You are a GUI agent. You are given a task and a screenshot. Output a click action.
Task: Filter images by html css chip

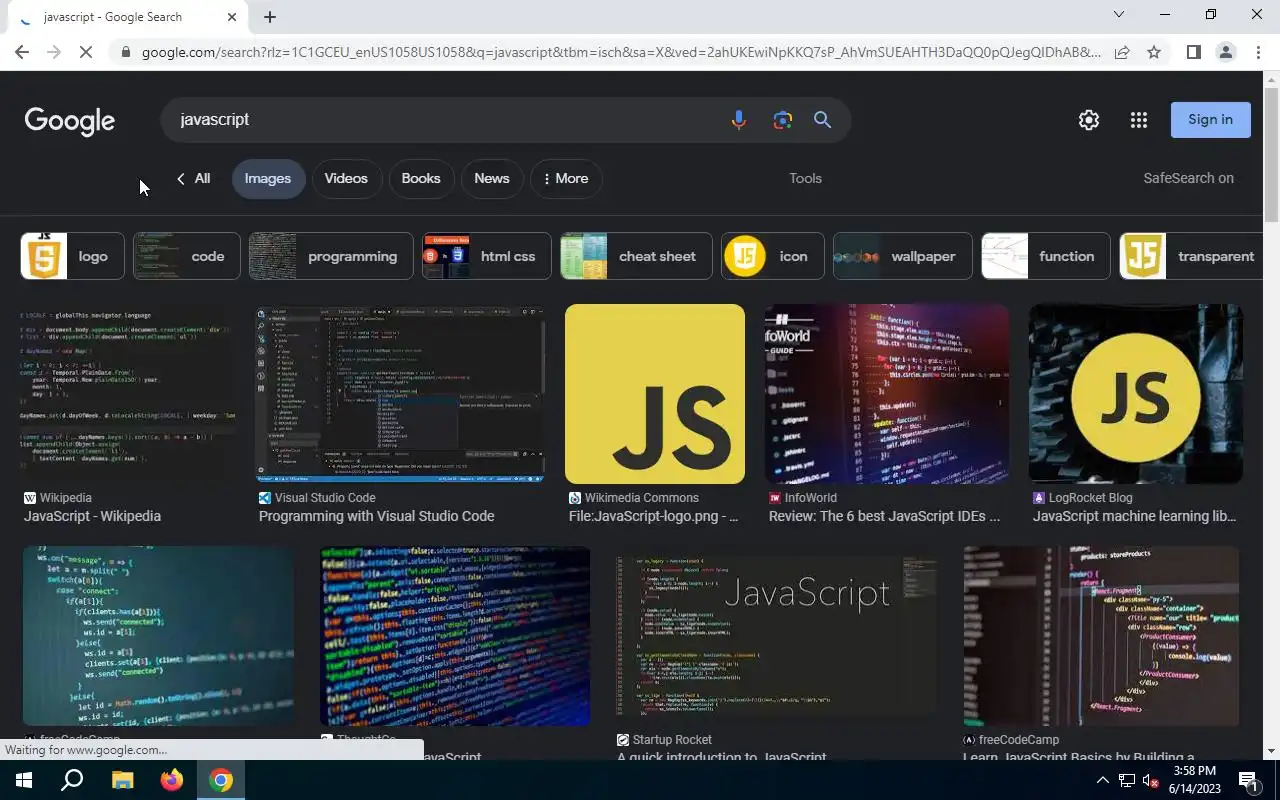click(487, 256)
